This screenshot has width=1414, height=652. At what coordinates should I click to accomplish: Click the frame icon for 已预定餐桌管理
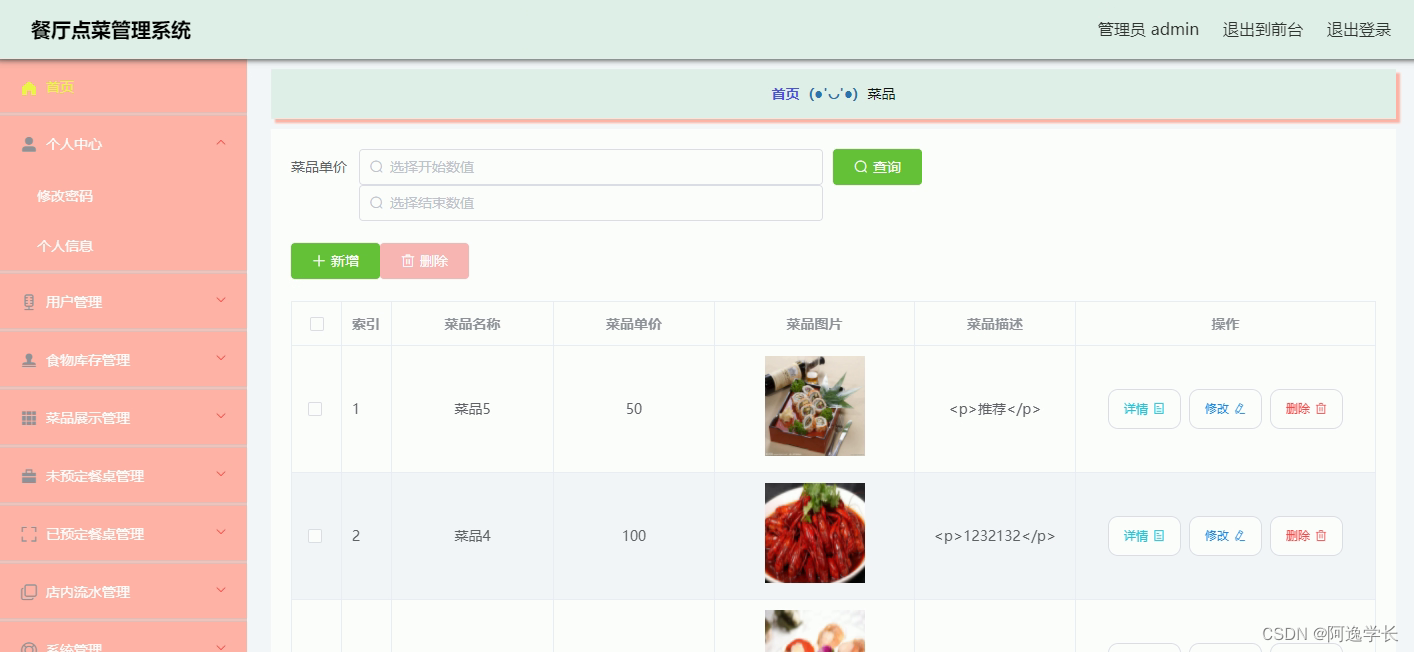pos(29,534)
